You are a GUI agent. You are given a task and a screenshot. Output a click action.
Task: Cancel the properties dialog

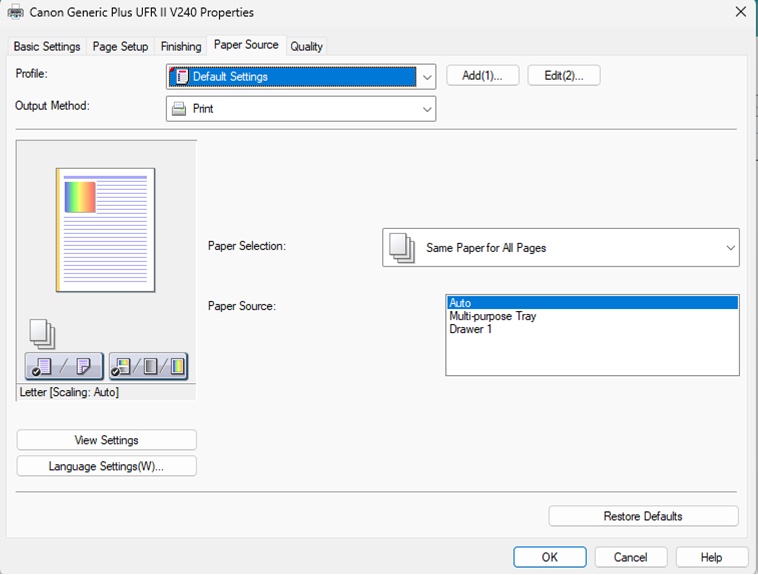[x=630, y=557]
